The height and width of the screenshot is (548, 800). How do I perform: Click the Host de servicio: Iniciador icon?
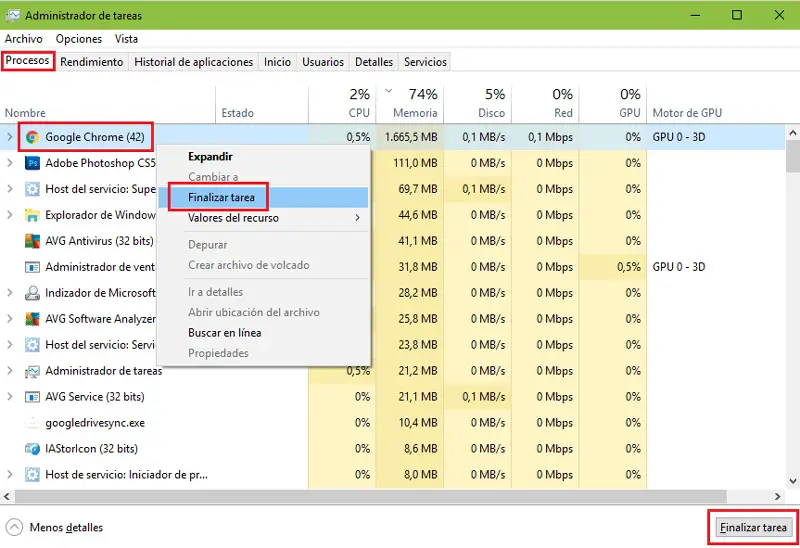coord(32,475)
